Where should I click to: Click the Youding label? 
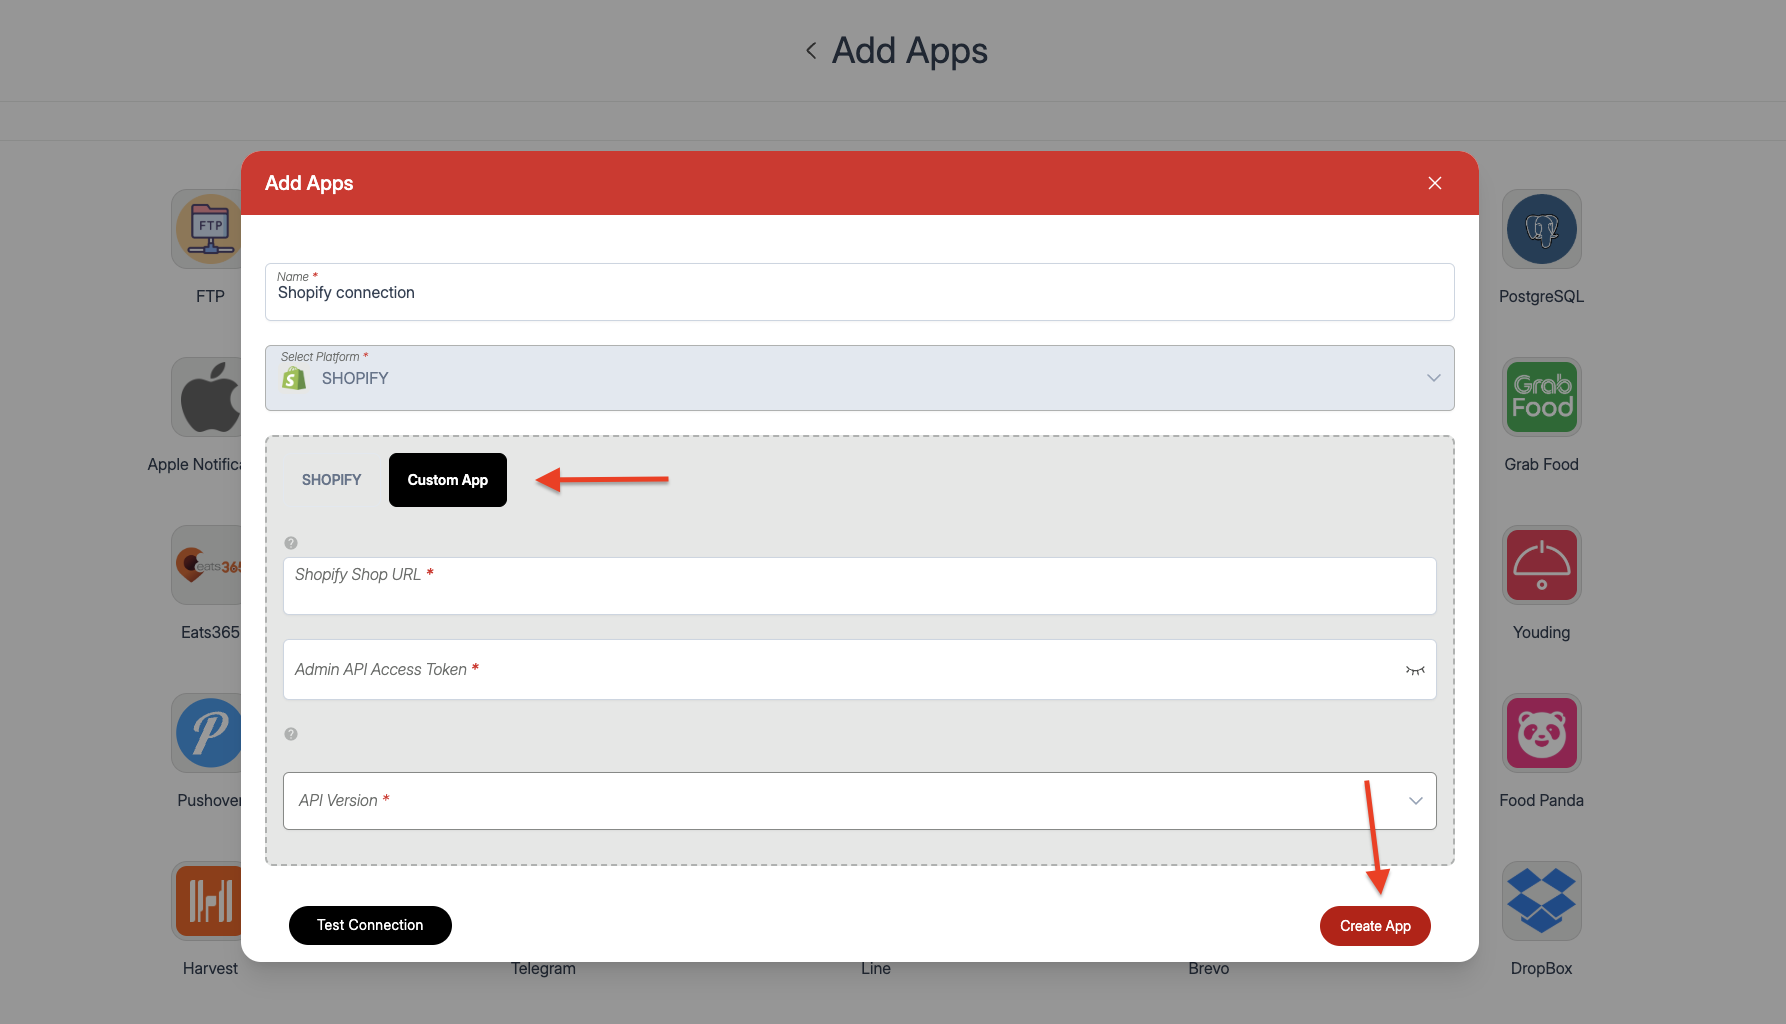[x=1541, y=633]
